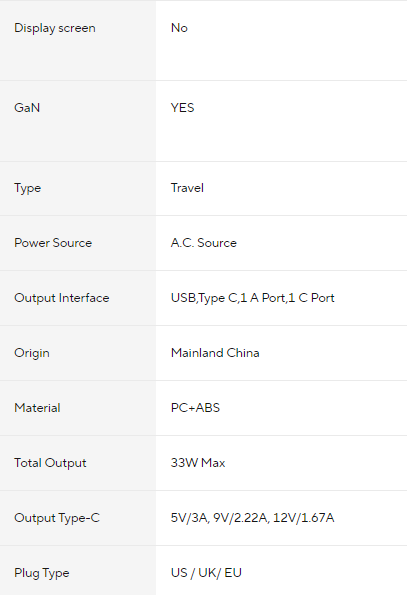Select the YES value for GaN

(x=182, y=108)
